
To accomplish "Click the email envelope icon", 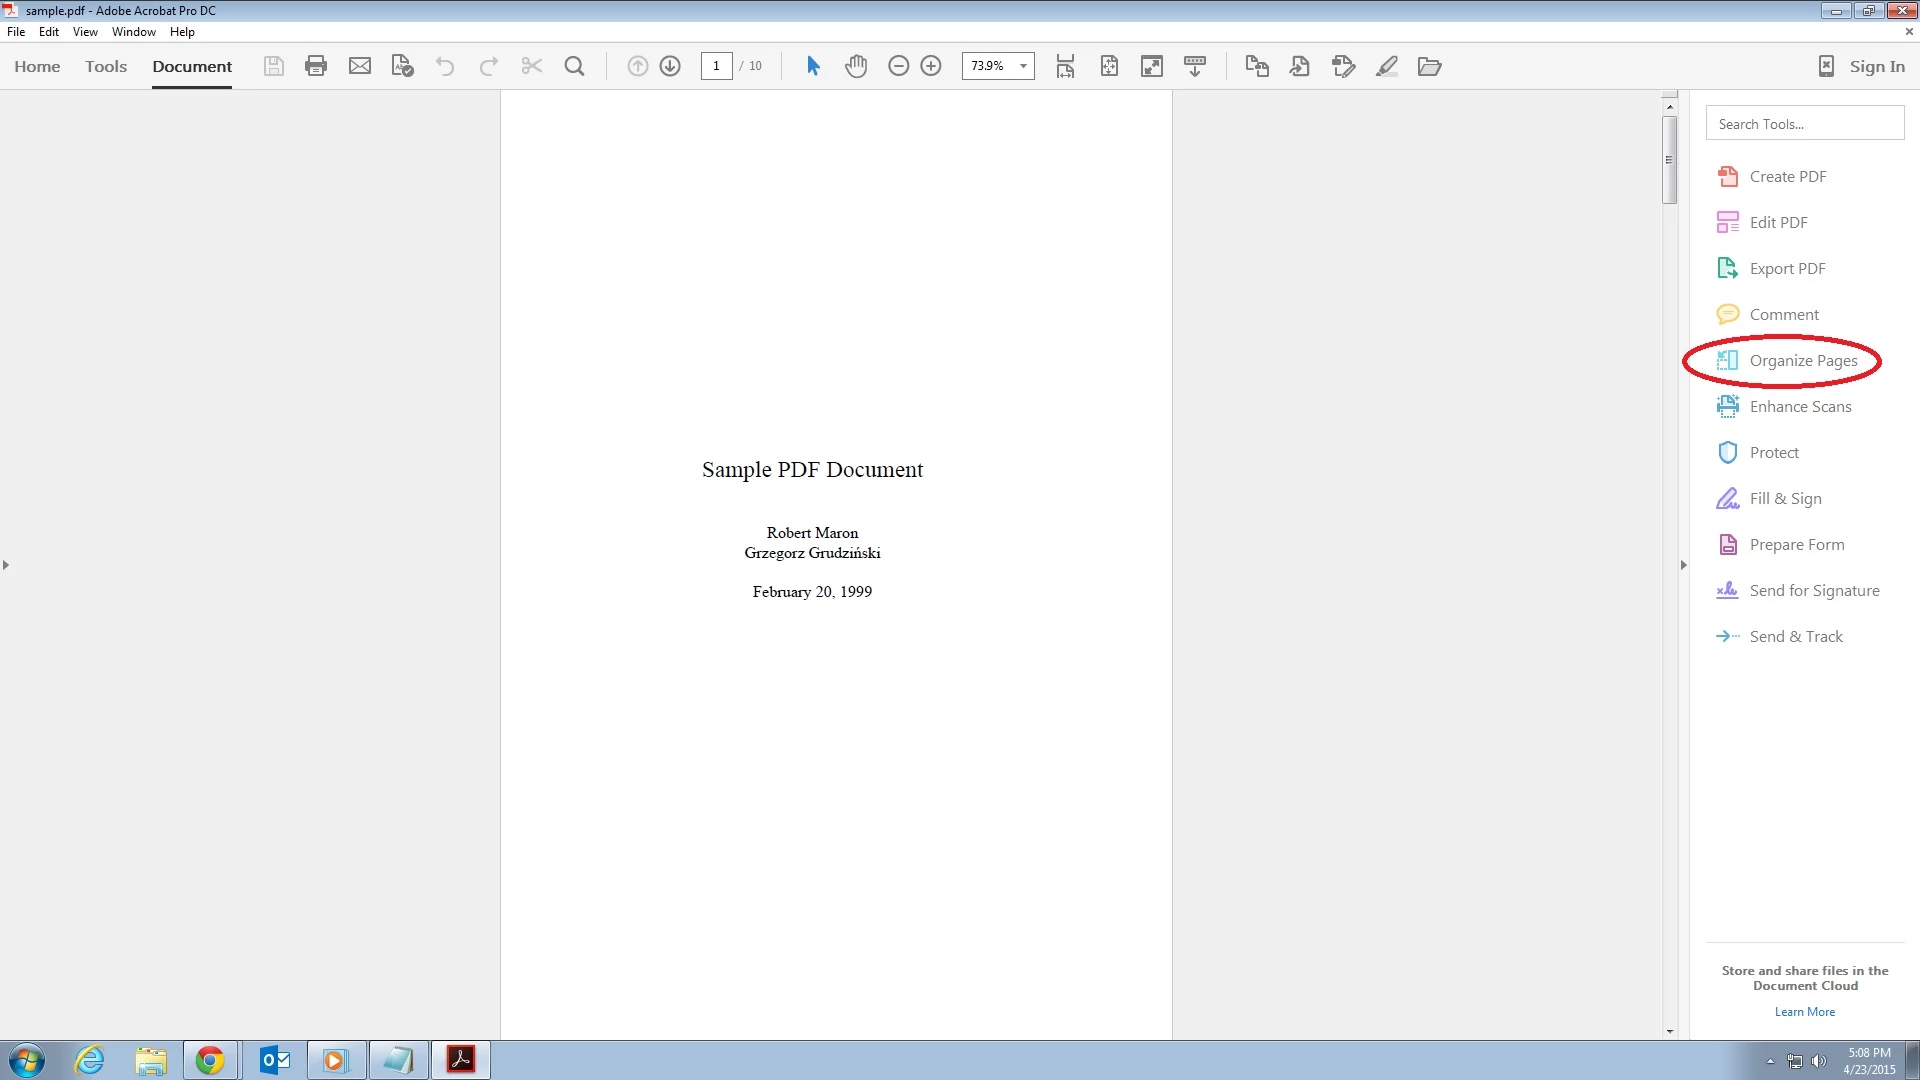I will point(359,66).
